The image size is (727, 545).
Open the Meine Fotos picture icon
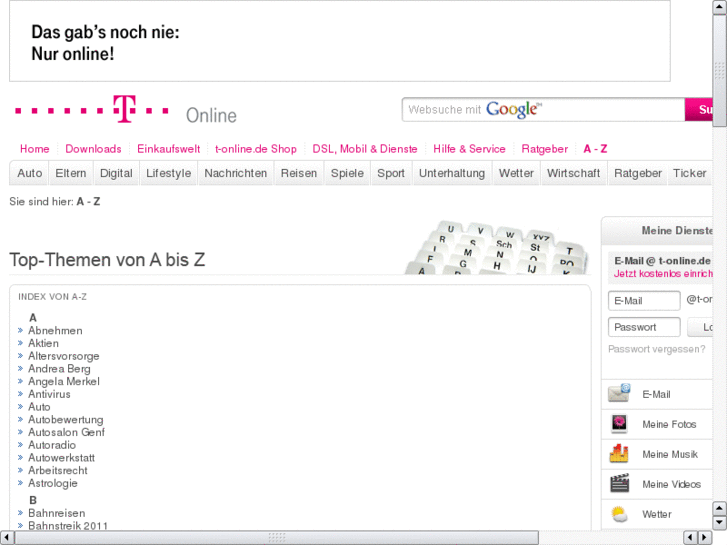pos(619,423)
